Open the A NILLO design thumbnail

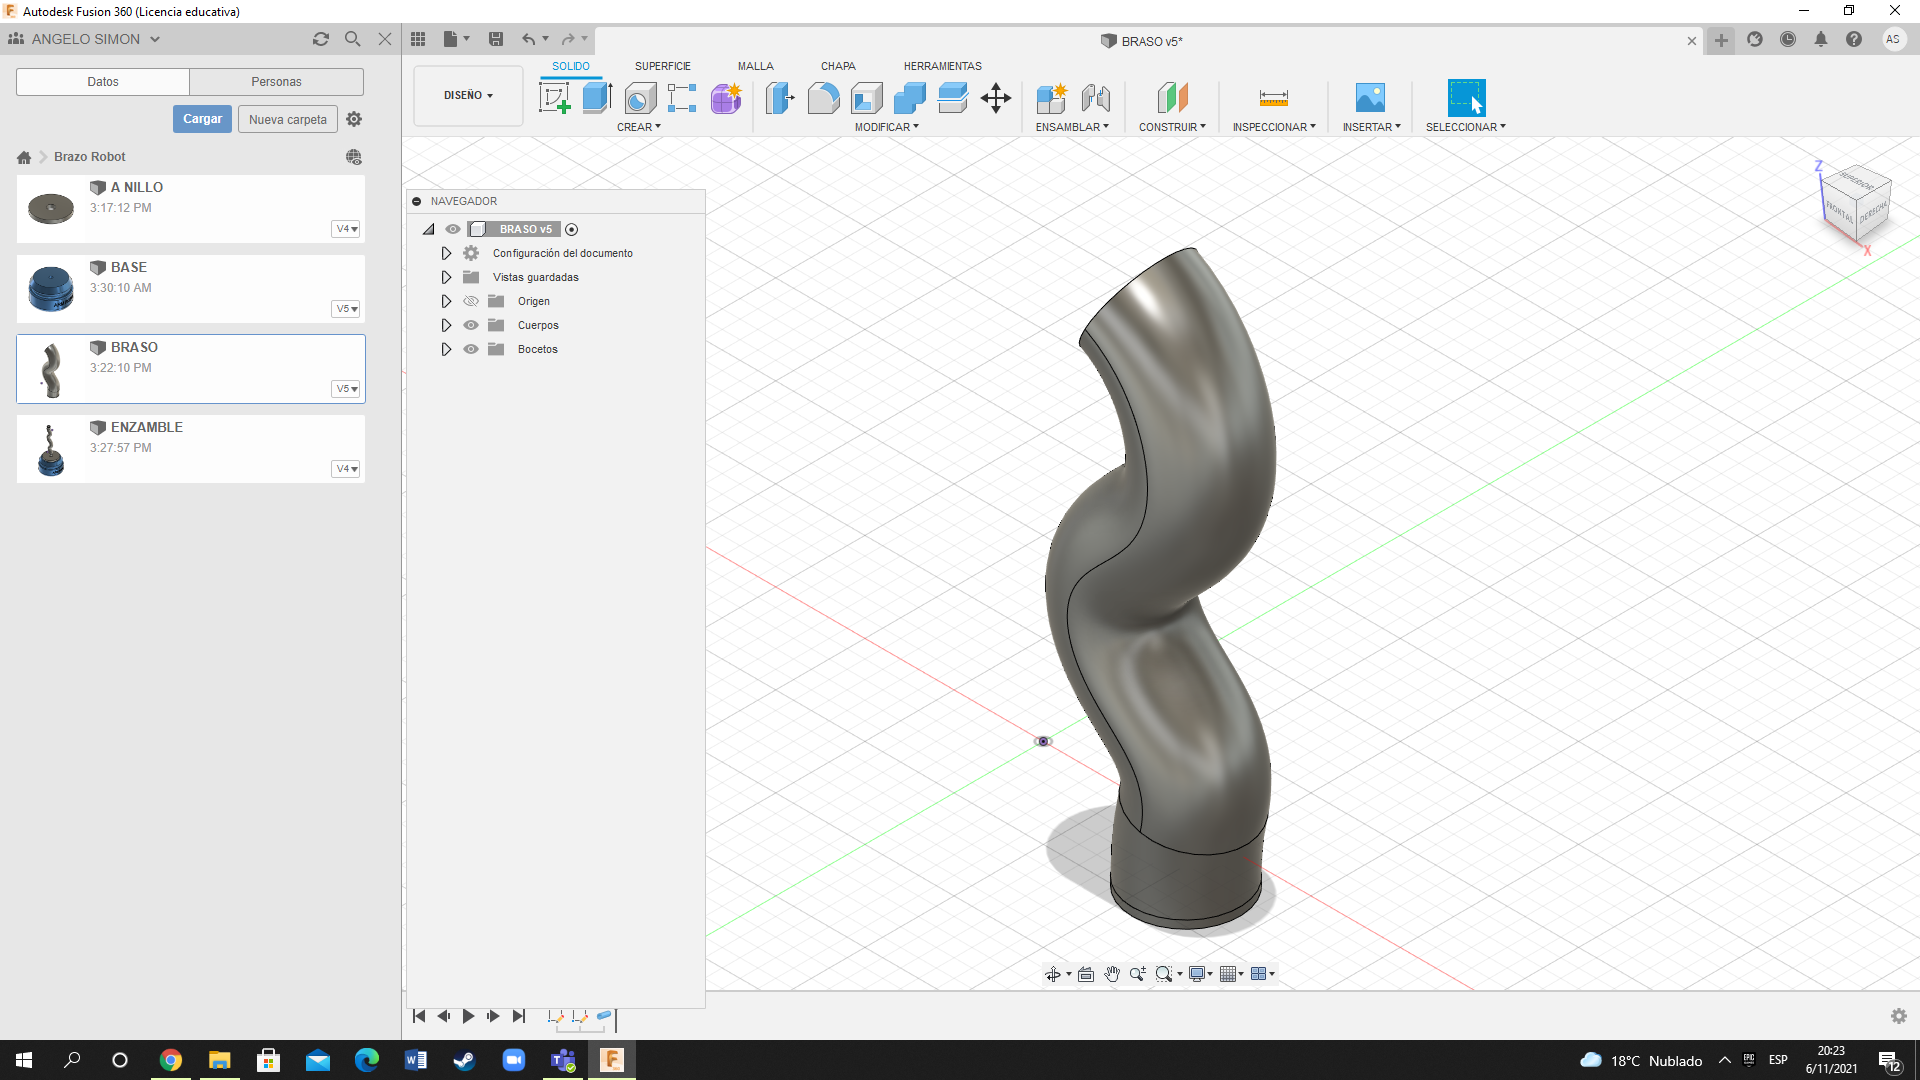[51, 209]
